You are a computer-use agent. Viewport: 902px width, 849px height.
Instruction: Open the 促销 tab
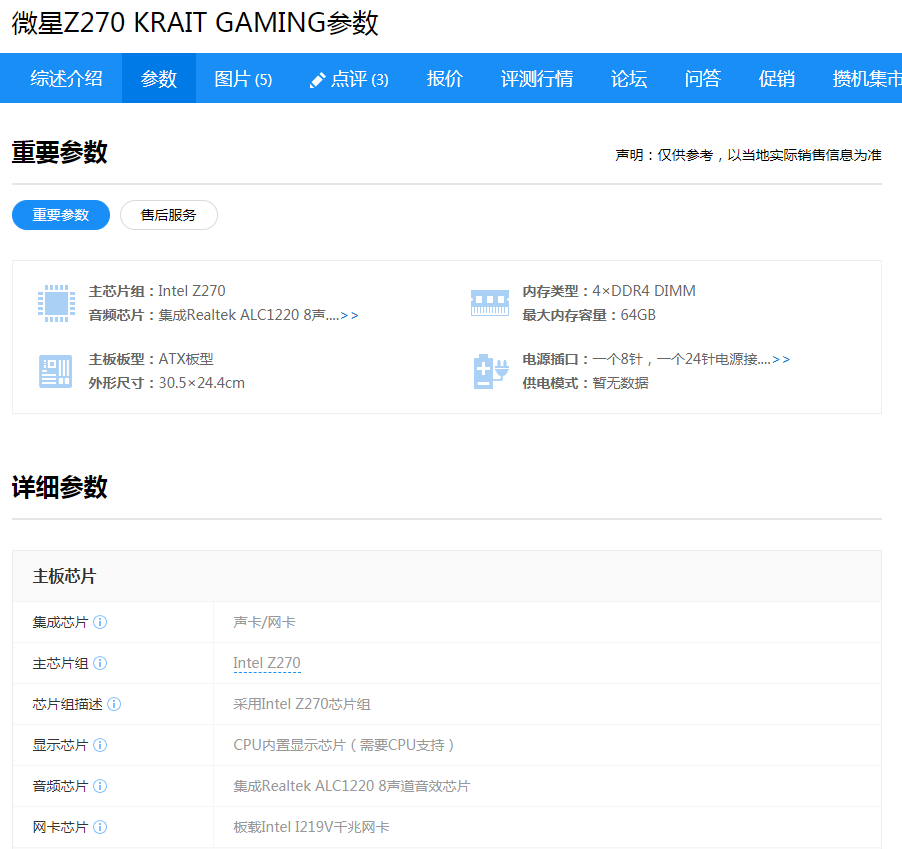(x=777, y=78)
